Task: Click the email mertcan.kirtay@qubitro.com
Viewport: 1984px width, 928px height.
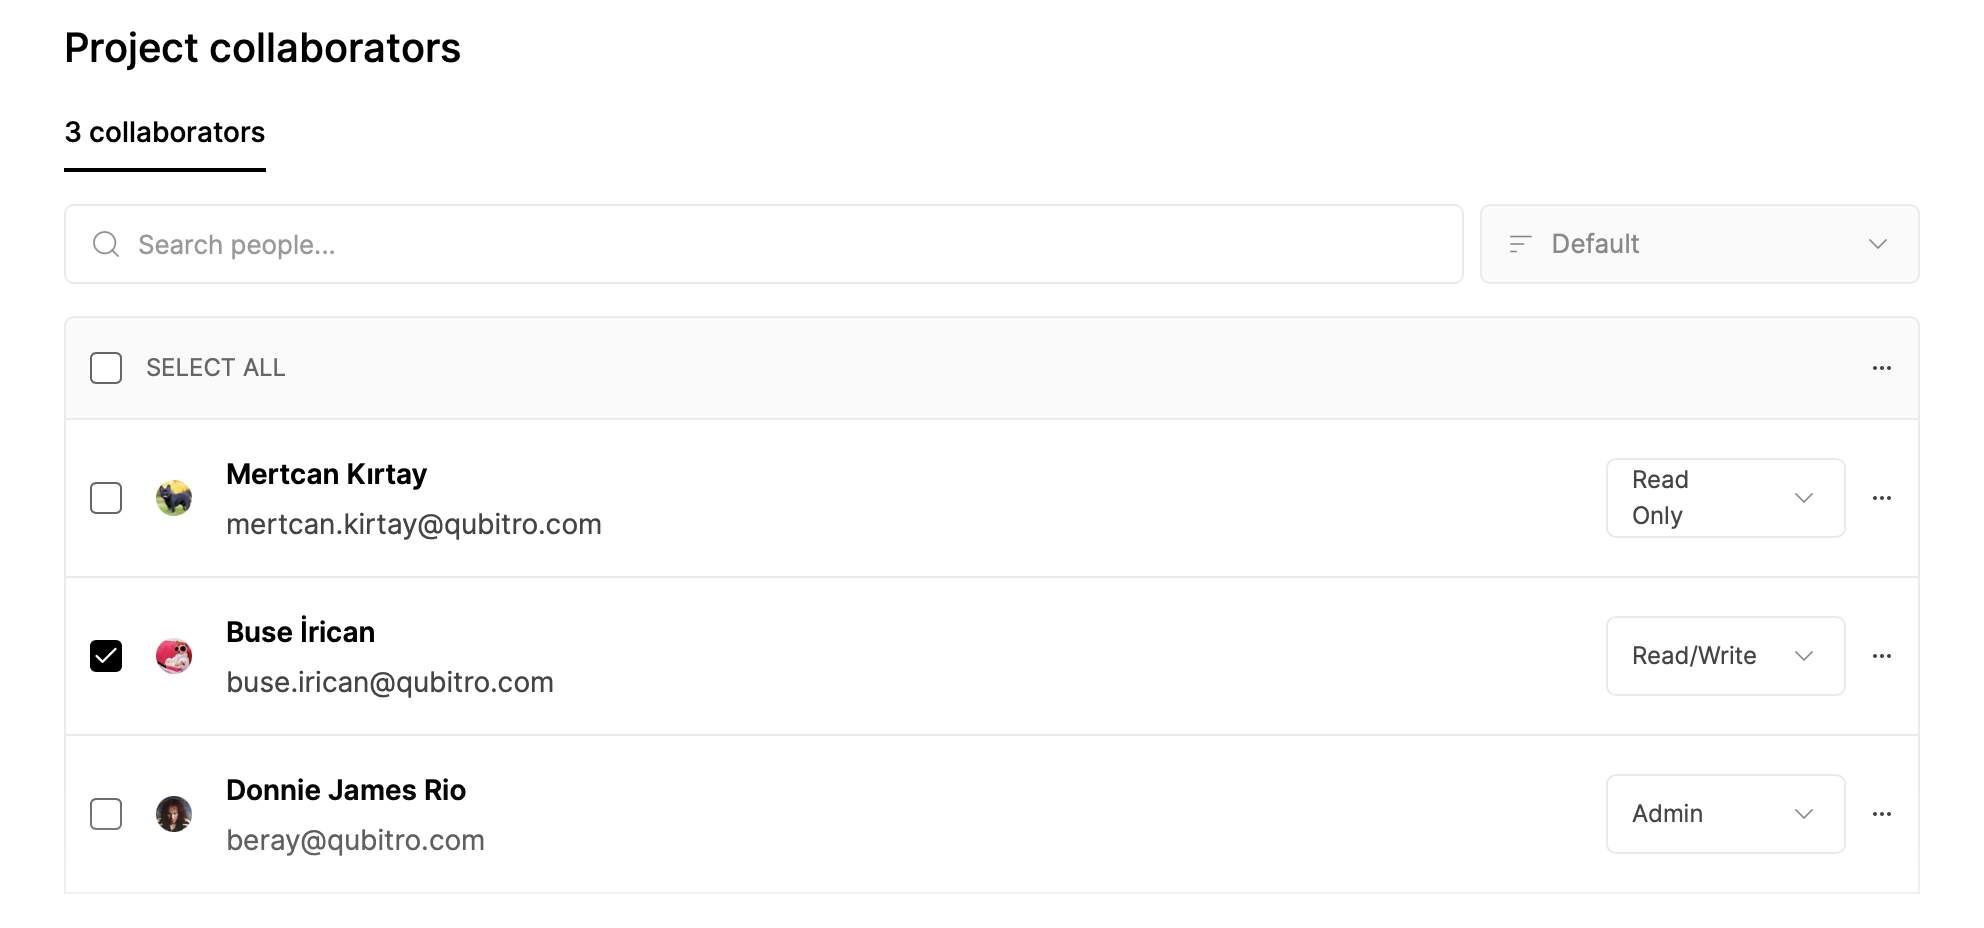Action: tap(414, 524)
